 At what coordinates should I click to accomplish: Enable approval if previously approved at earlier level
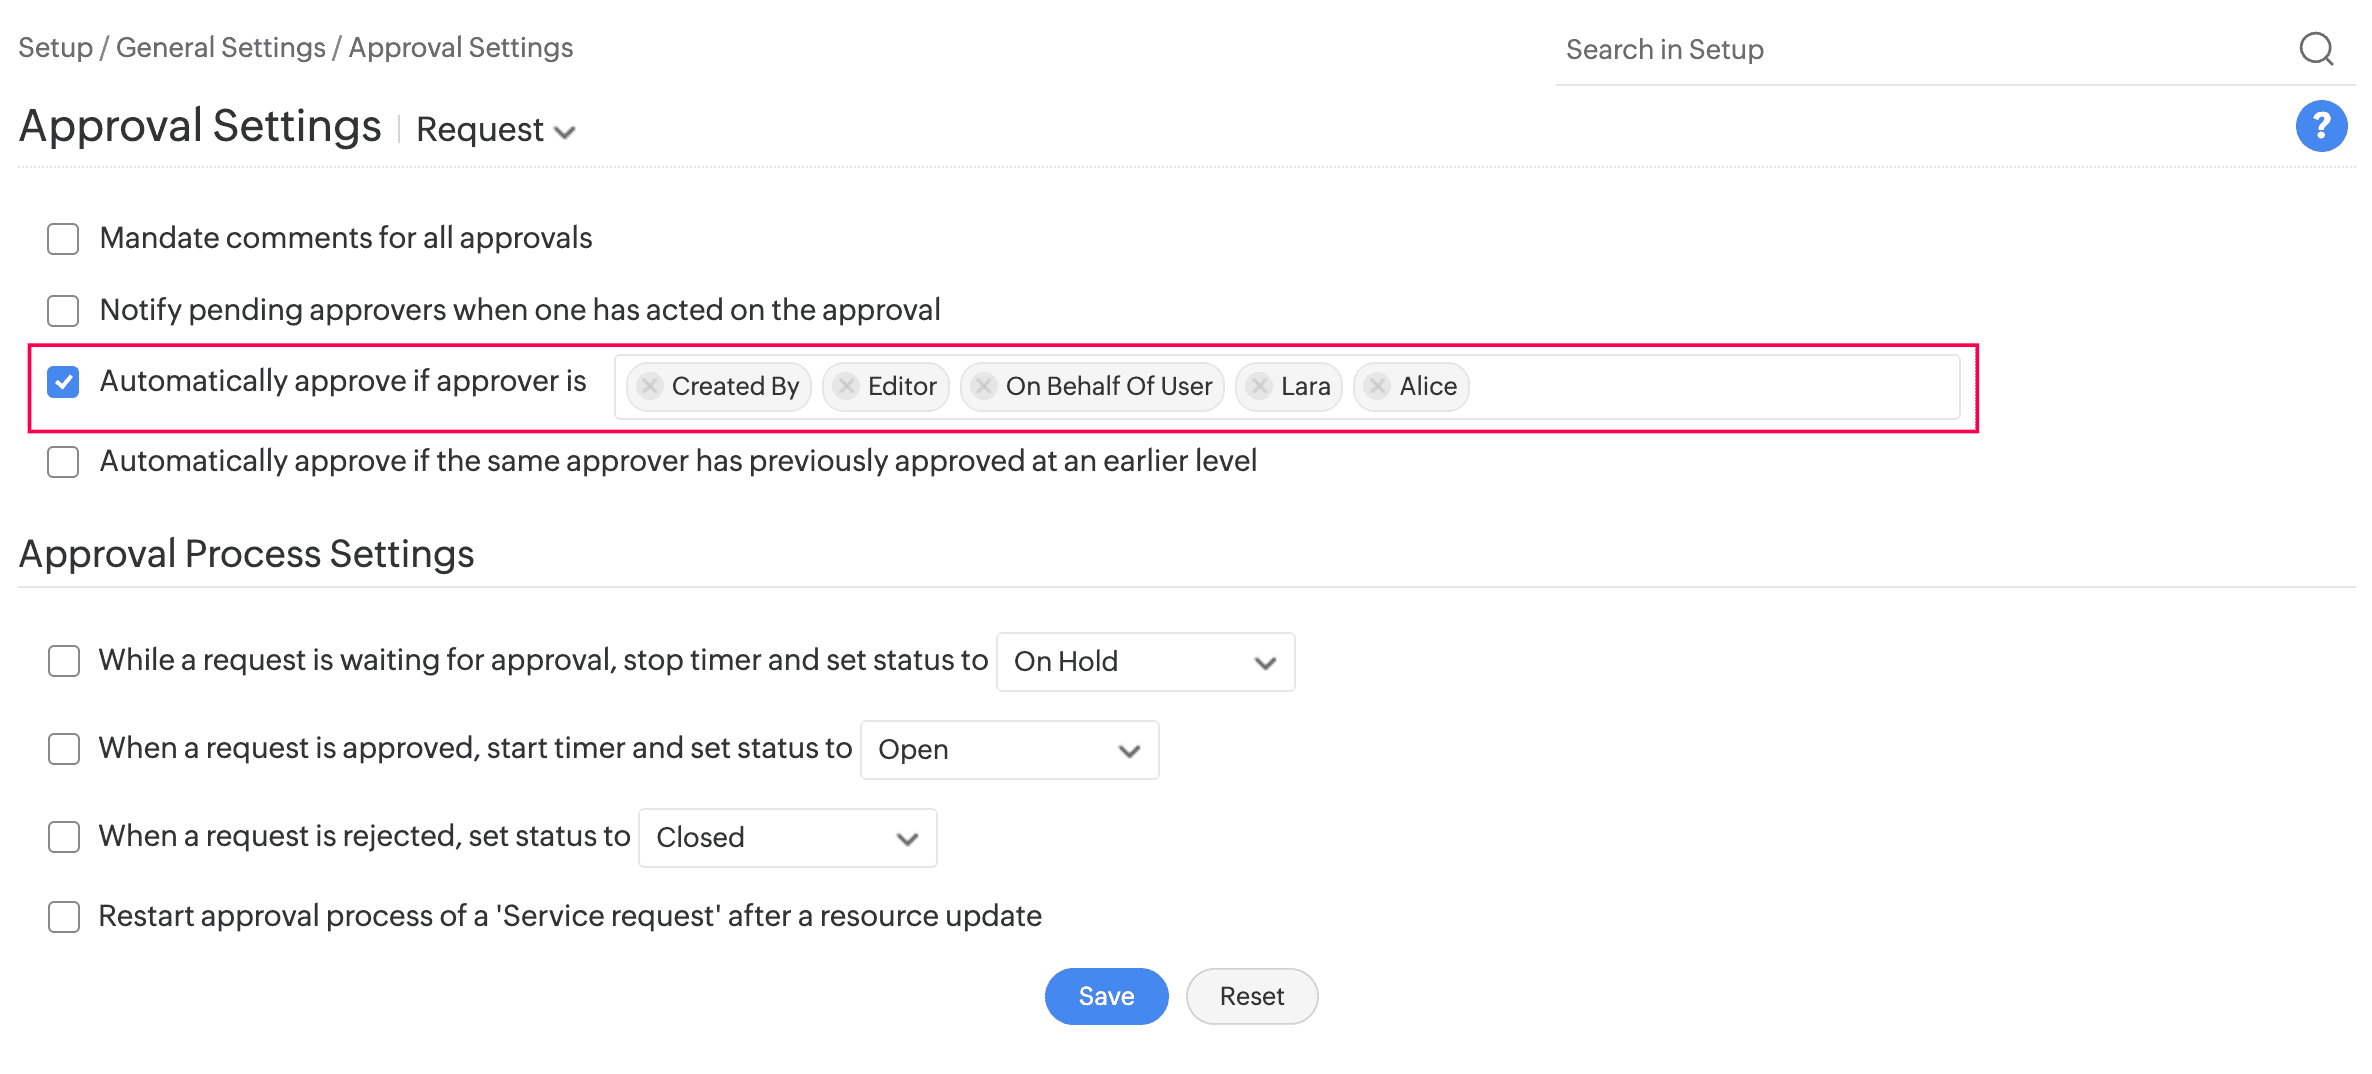pyautogui.click(x=62, y=461)
